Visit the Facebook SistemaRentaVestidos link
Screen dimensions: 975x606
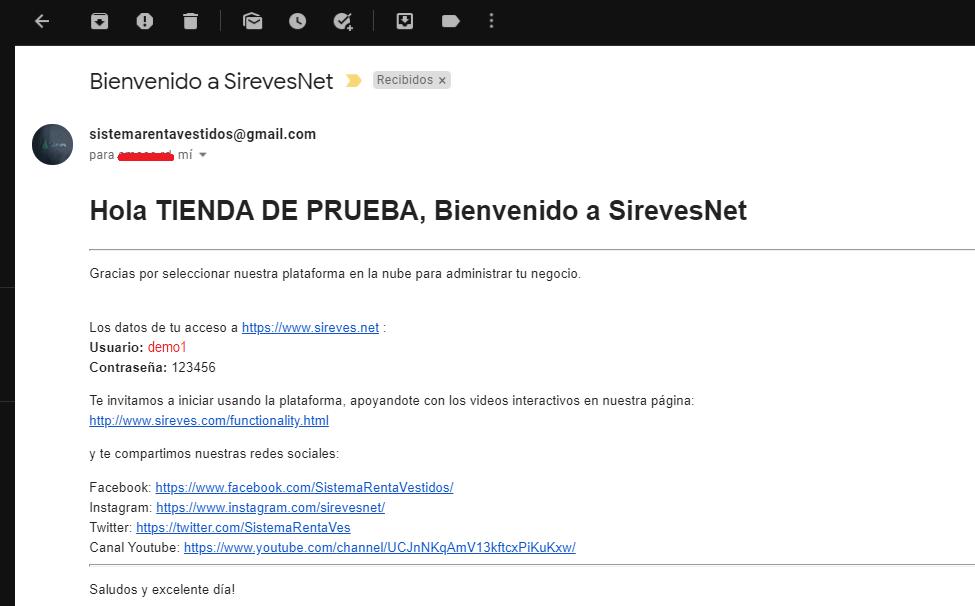point(304,487)
